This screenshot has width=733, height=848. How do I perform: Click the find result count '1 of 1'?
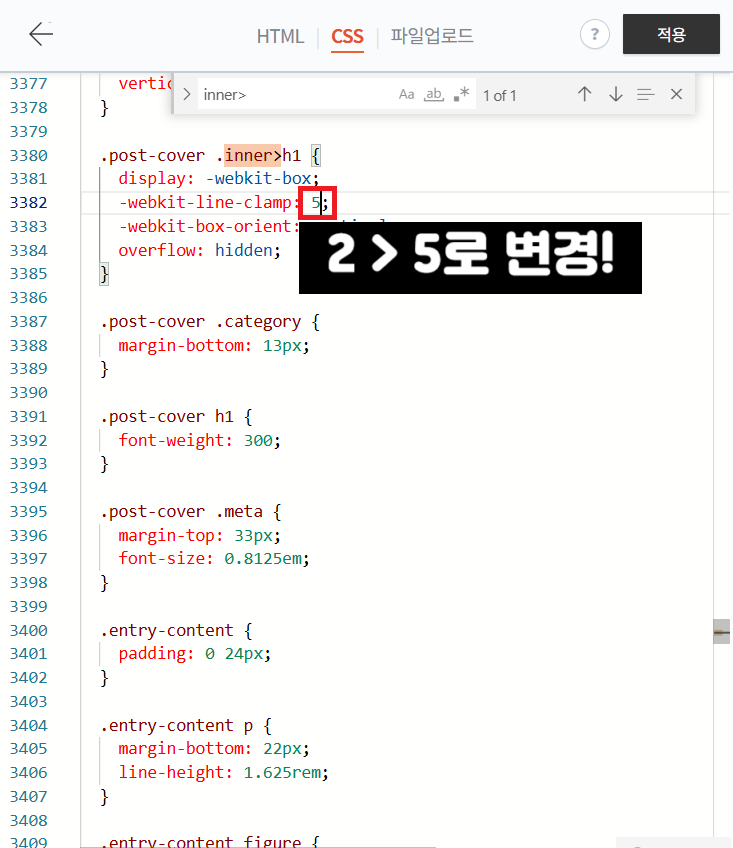pyautogui.click(x=499, y=96)
